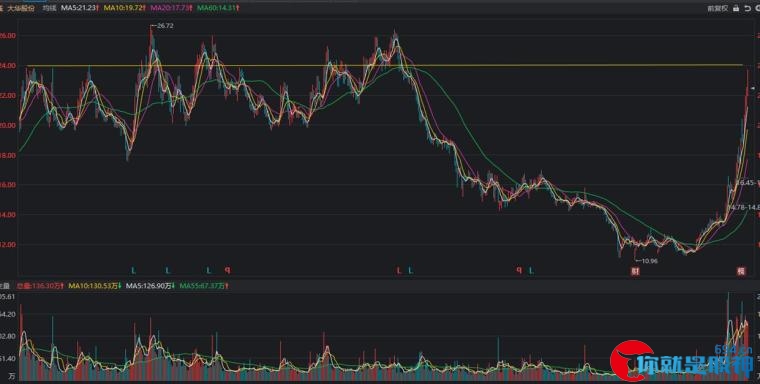Click the 16.00 price axis label
760x384 pixels.
point(7,185)
